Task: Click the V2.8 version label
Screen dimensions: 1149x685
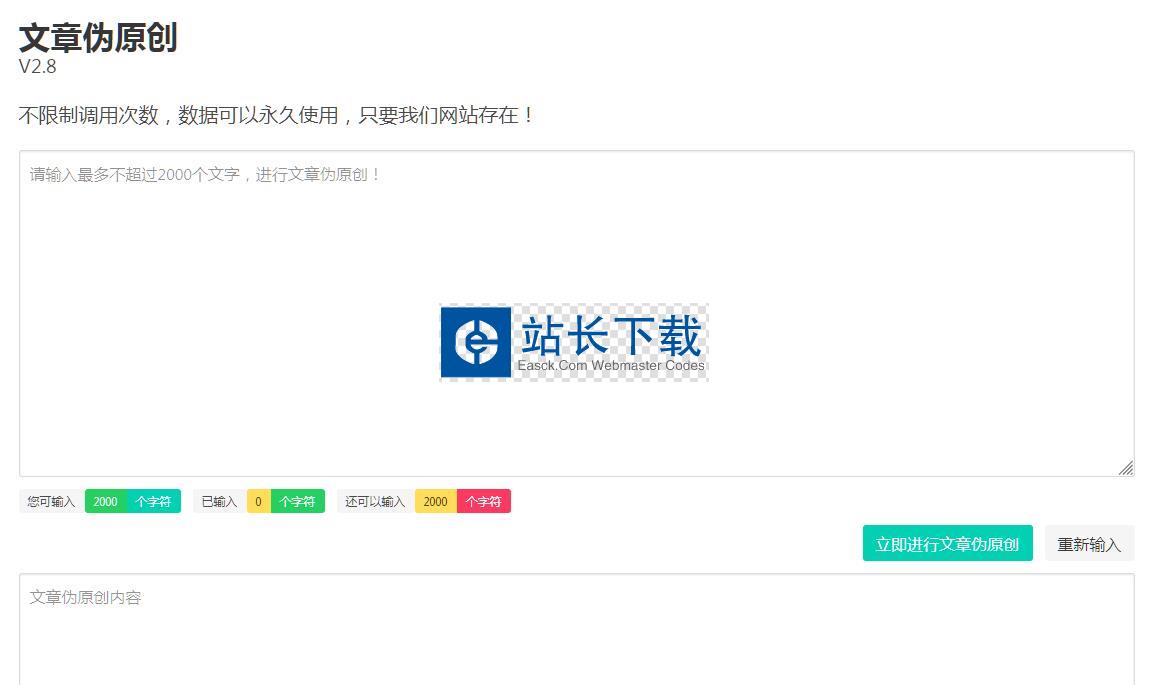Action: pyautogui.click(x=37, y=67)
